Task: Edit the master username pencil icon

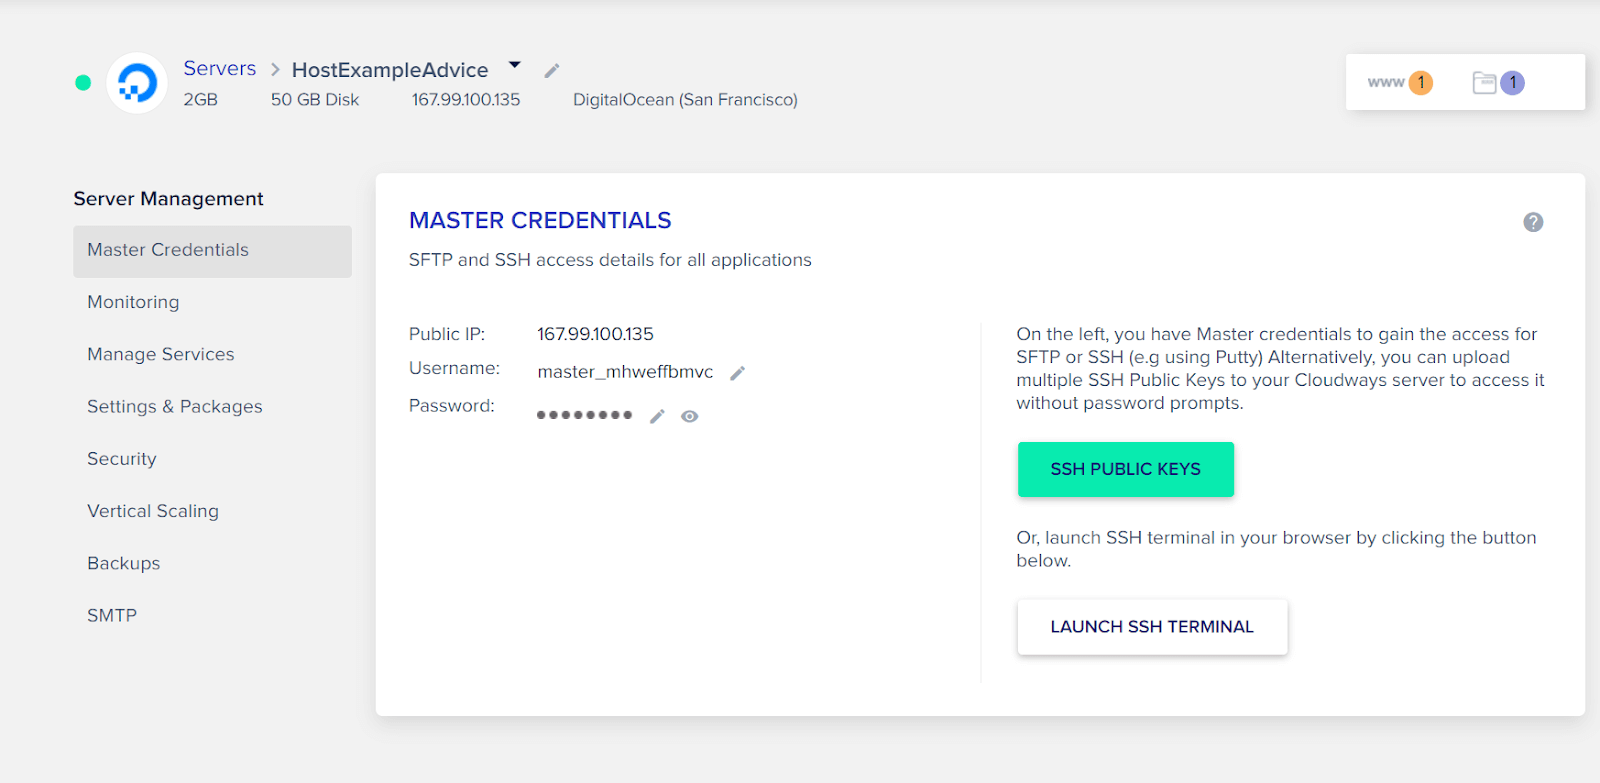Action: coord(738,373)
